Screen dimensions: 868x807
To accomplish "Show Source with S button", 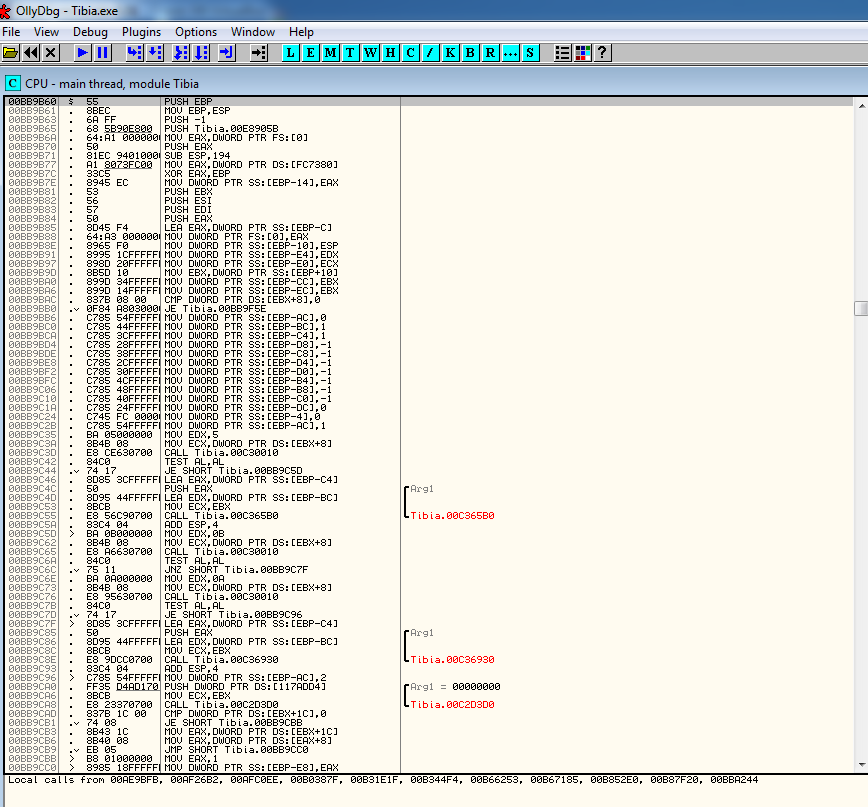I will [x=530, y=53].
